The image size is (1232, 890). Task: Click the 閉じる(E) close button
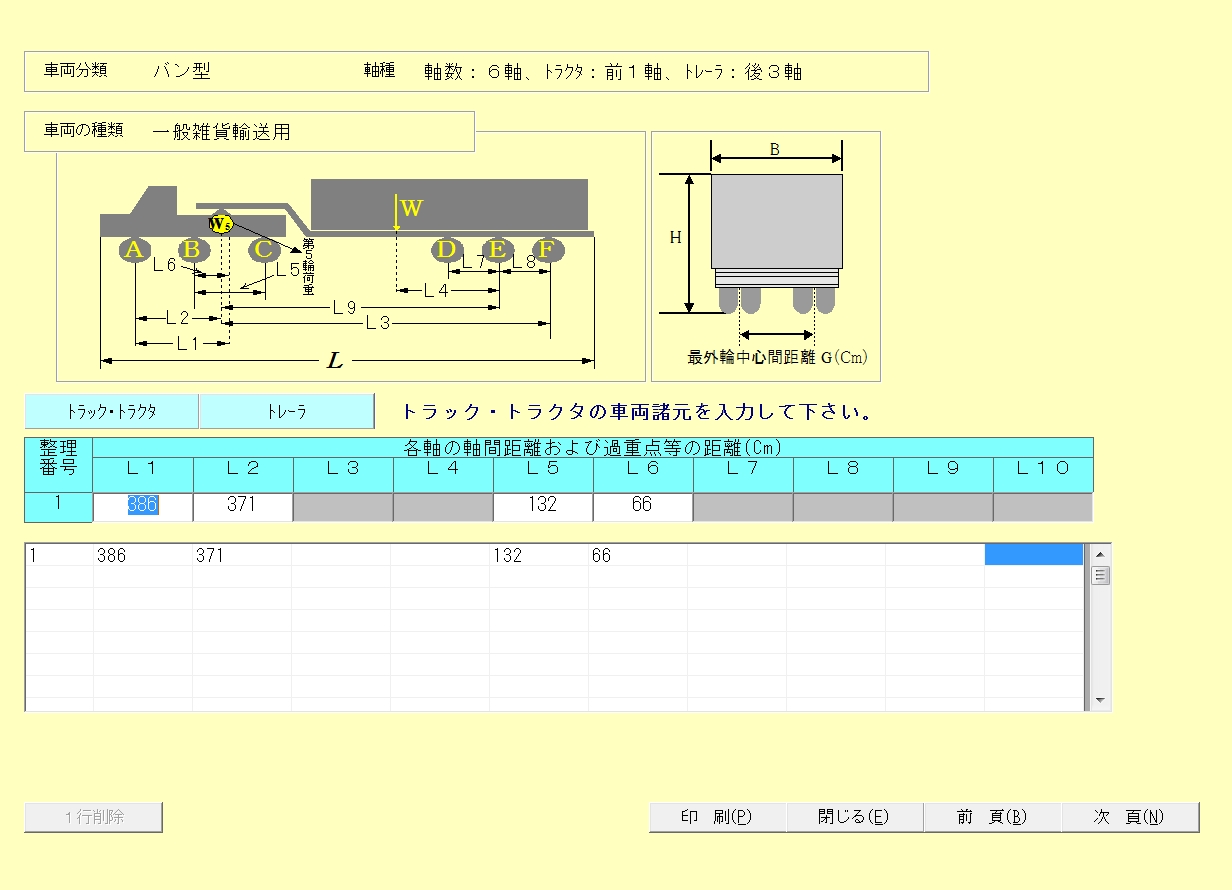[x=854, y=817]
